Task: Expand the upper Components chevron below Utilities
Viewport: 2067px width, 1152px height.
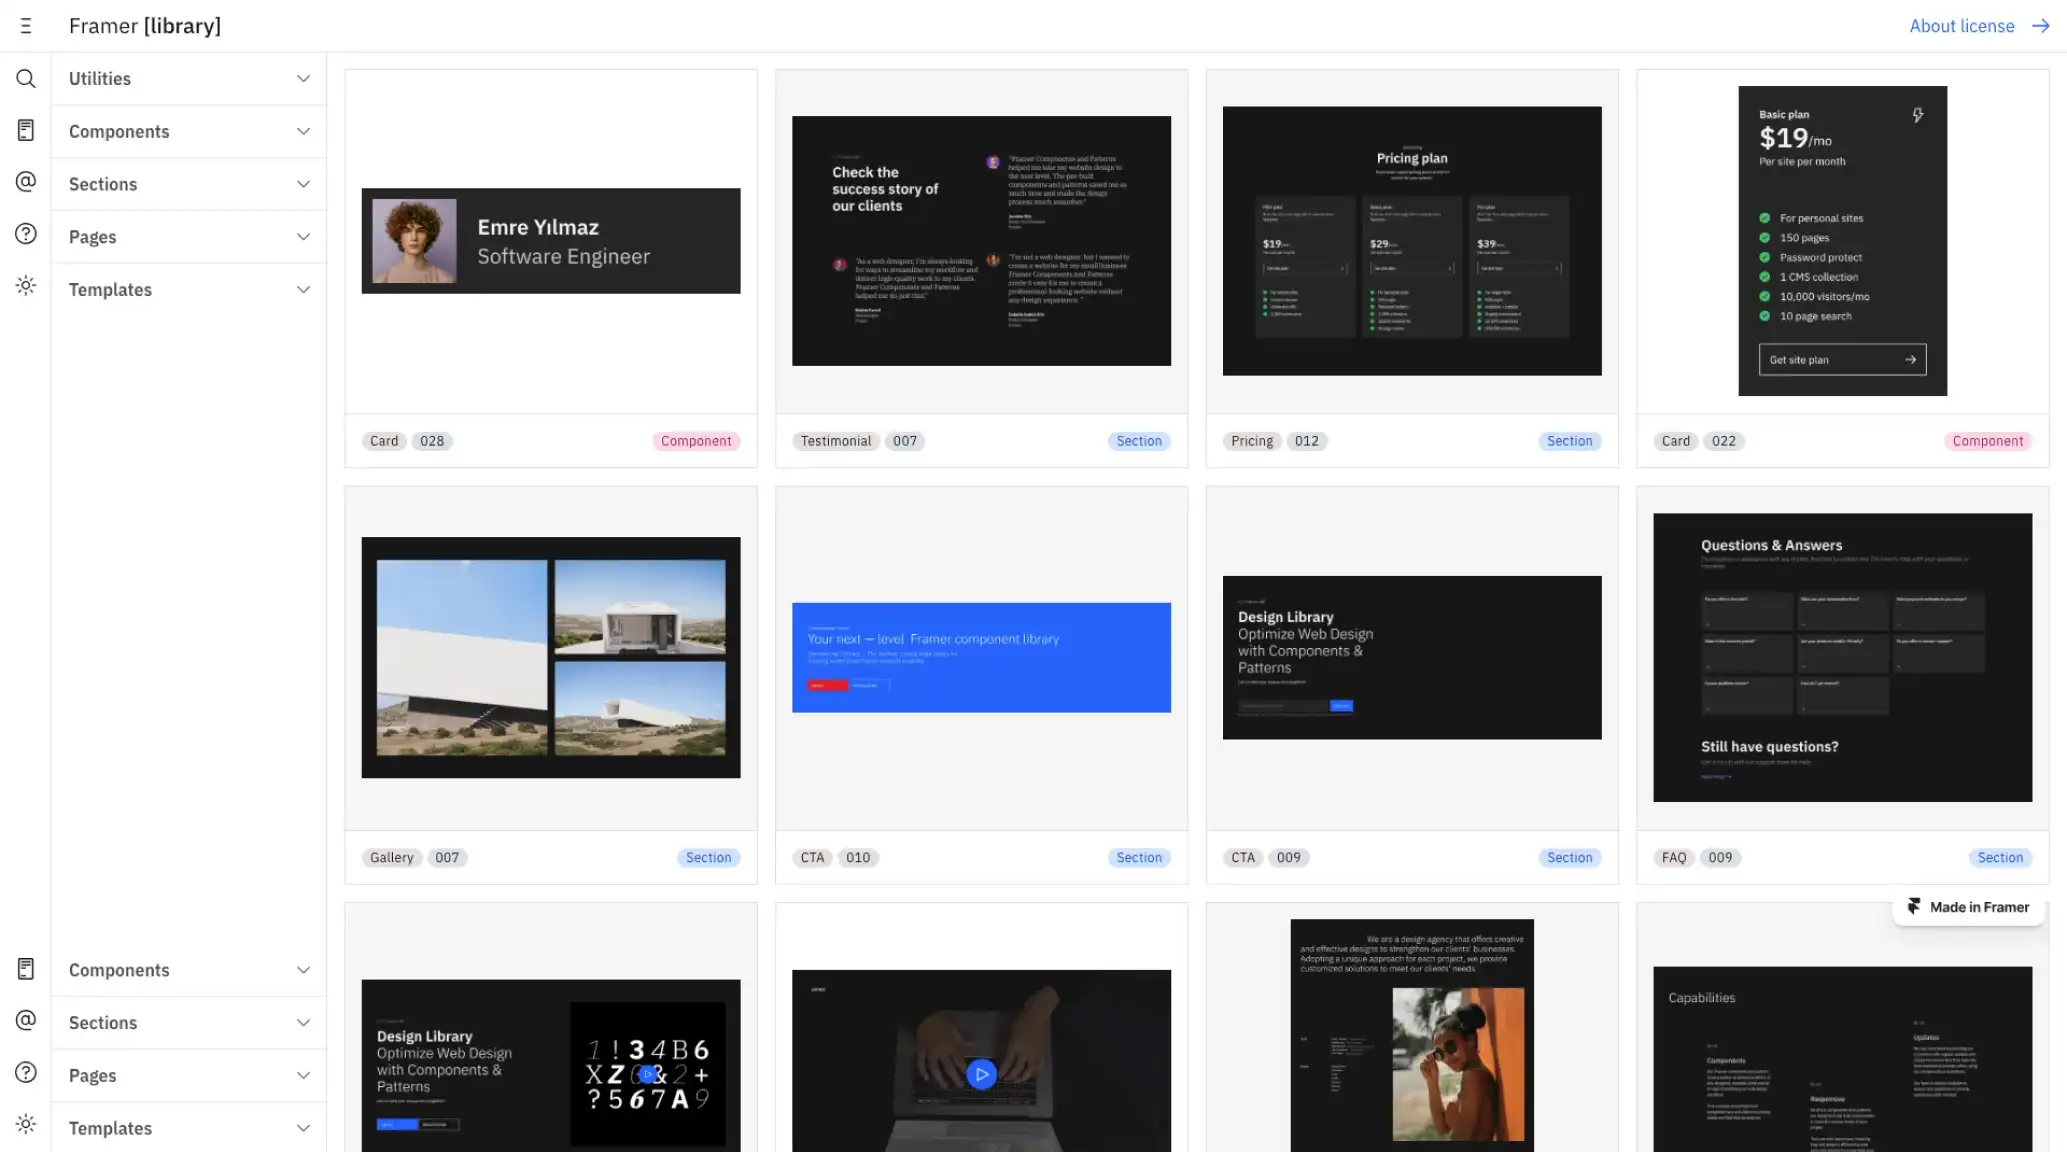Action: (x=303, y=132)
